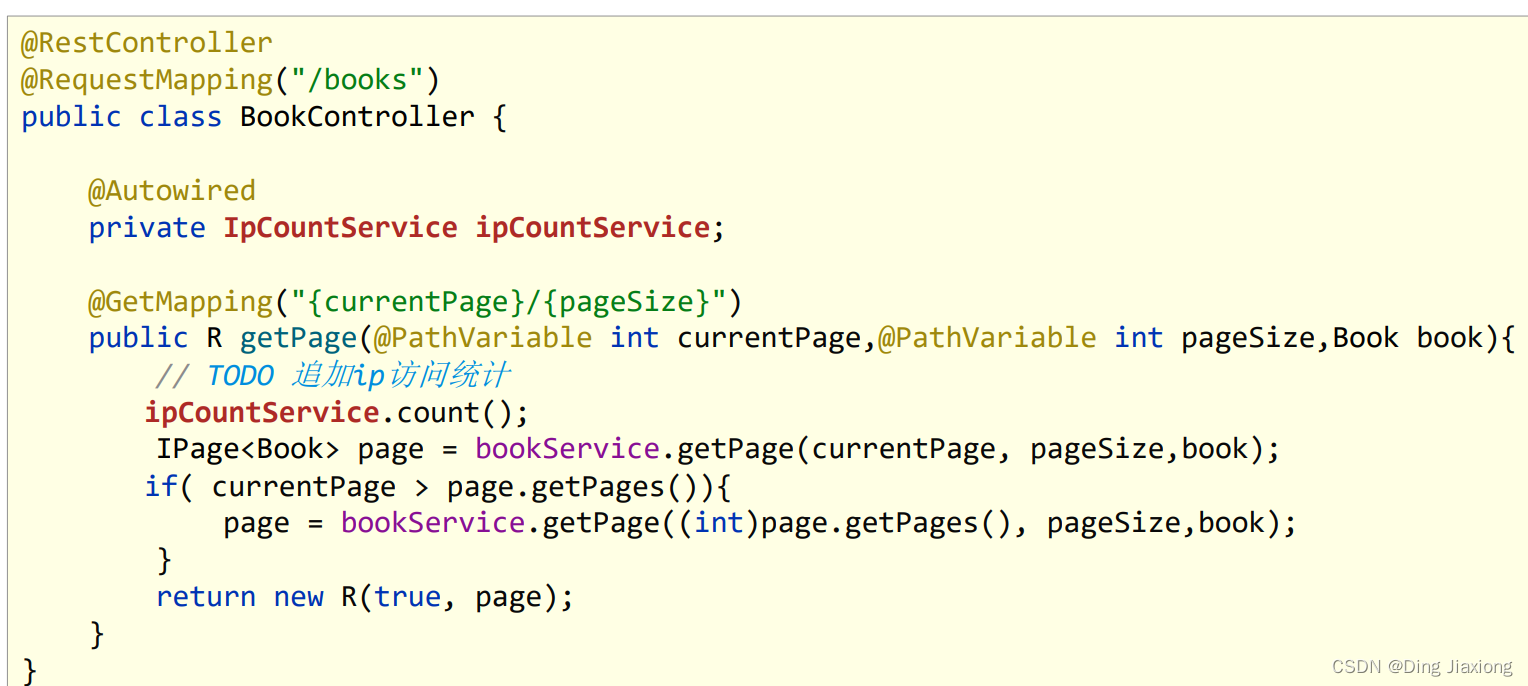
Task: Click the IPage<Book> type declaration
Action: click(248, 449)
